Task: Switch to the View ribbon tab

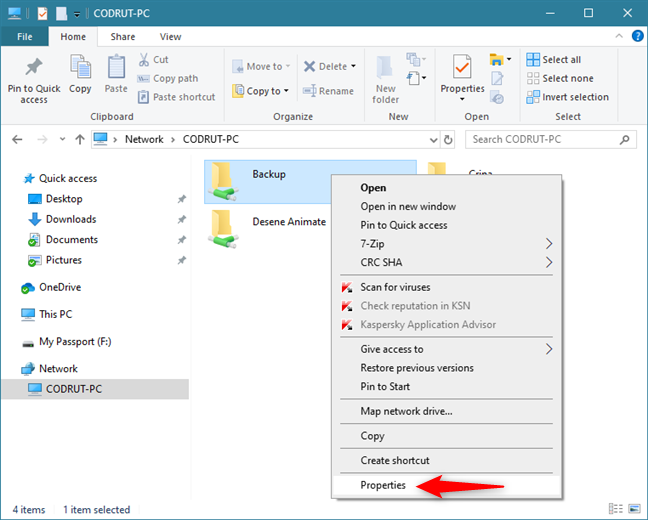Action: (x=170, y=37)
